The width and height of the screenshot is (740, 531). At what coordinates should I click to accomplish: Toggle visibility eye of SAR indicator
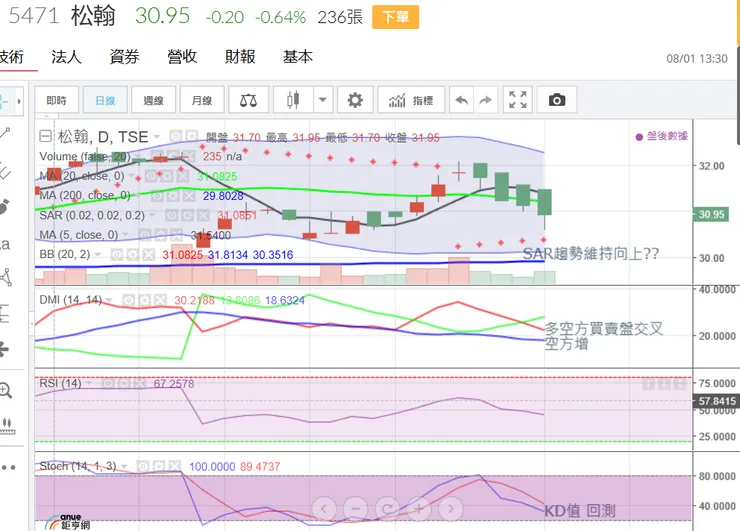coord(171,216)
